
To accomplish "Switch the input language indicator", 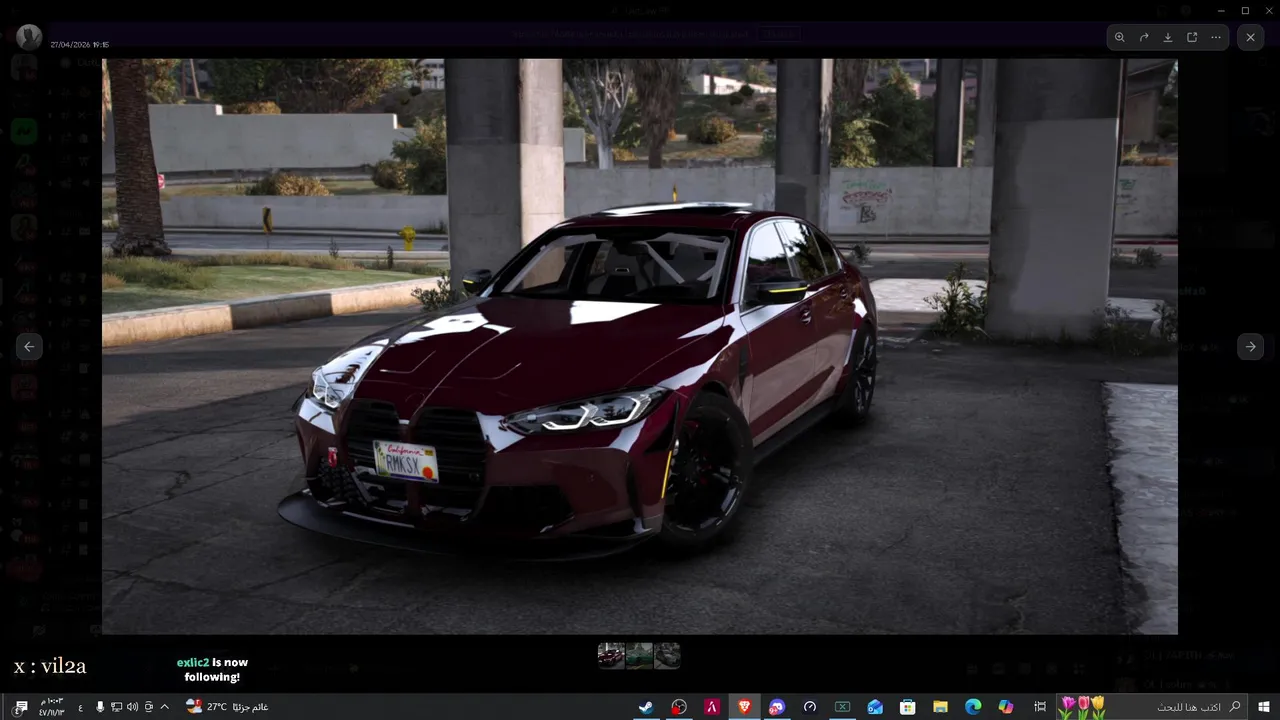I will tap(81, 708).
